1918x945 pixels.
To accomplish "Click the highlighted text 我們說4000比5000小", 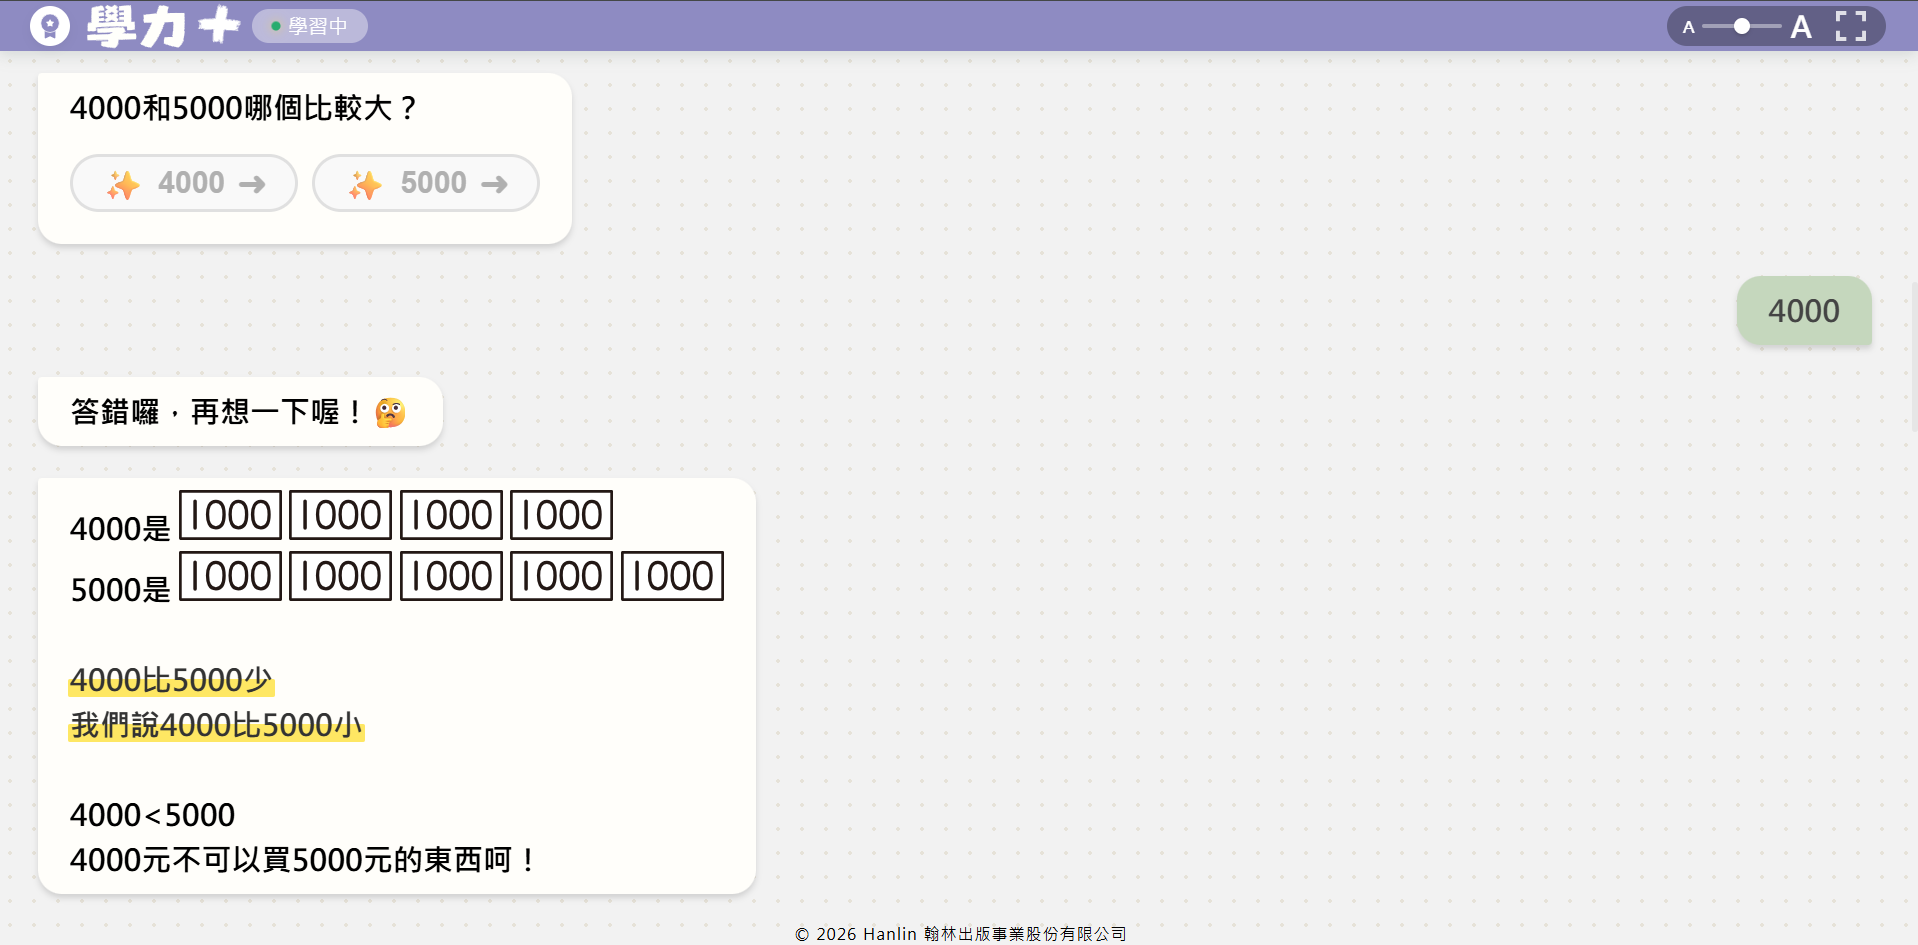I will 216,725.
